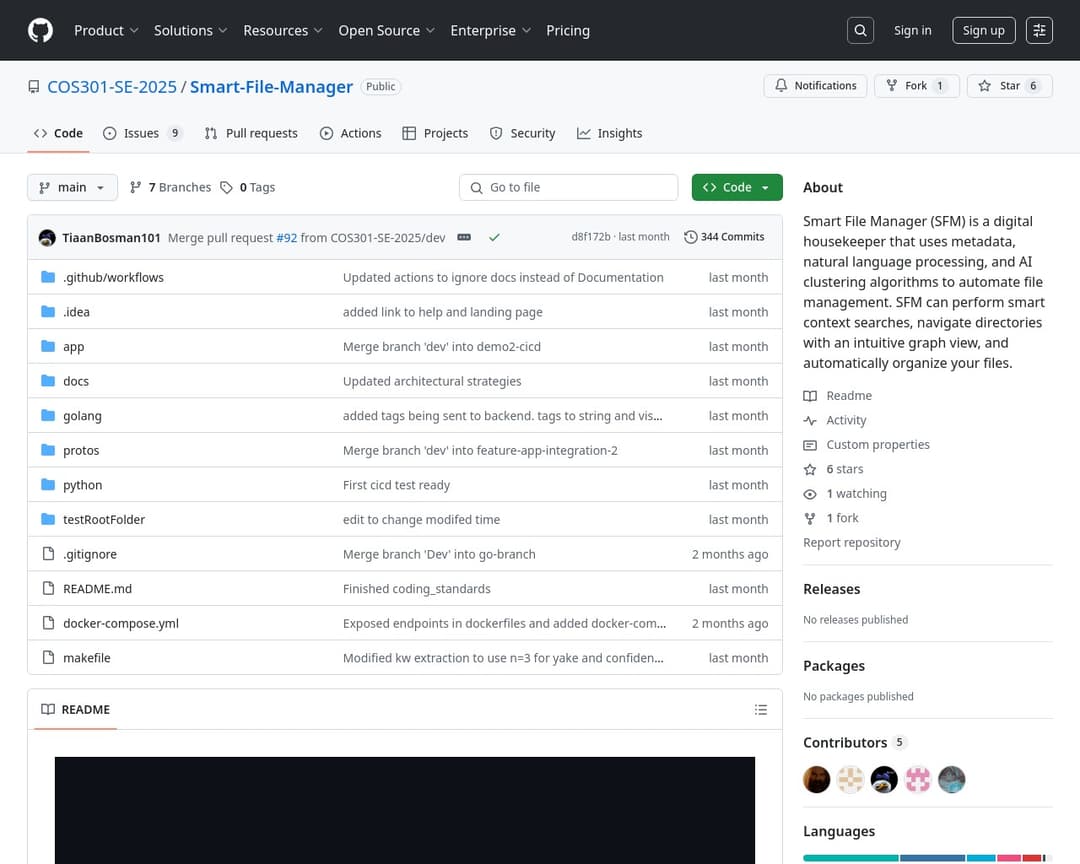Open the COS301-SE-2025 organization link
Viewport: 1080px width, 864px height.
click(x=112, y=87)
